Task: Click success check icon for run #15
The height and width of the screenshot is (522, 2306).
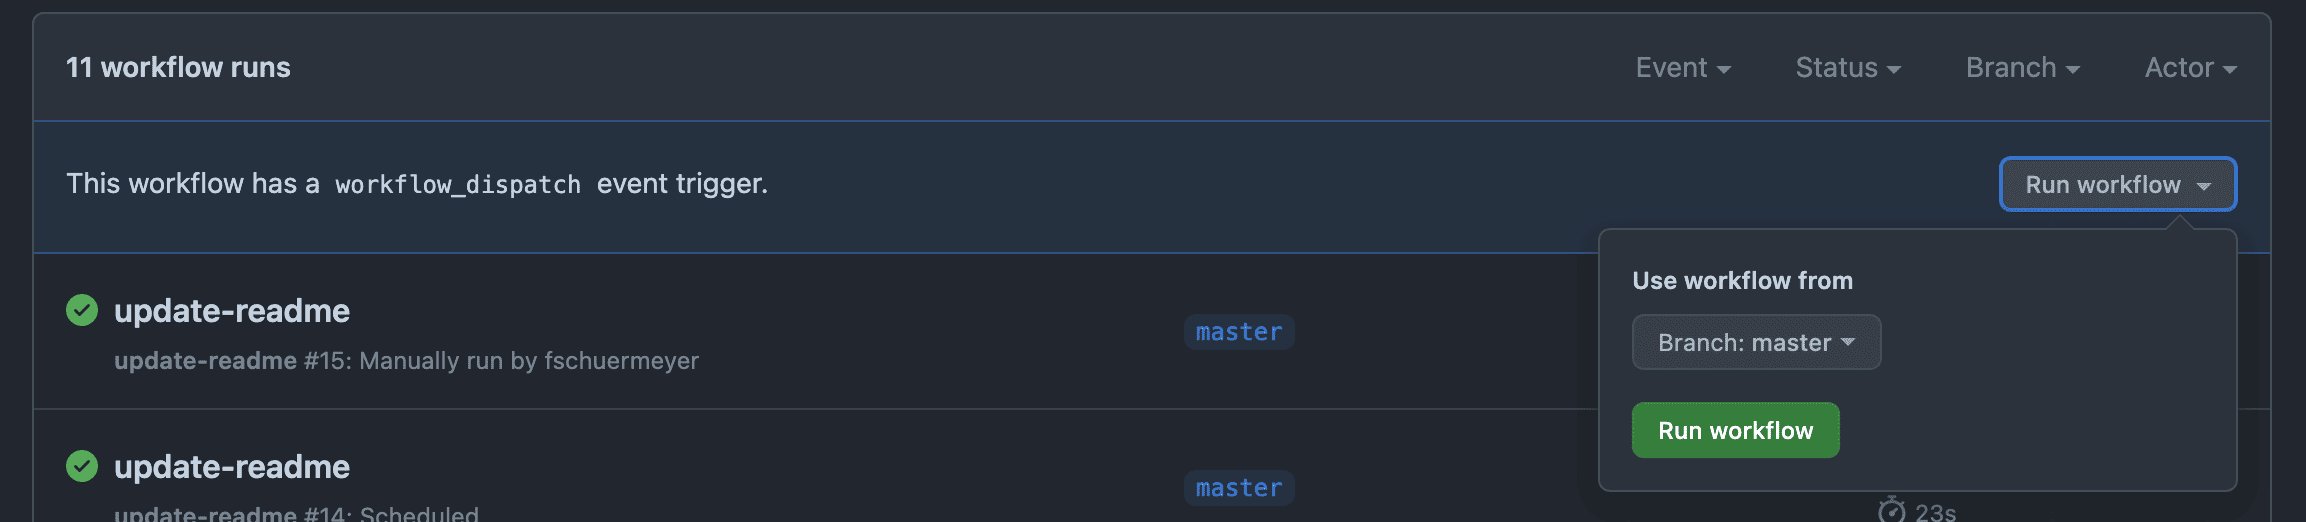Action: click(x=82, y=311)
